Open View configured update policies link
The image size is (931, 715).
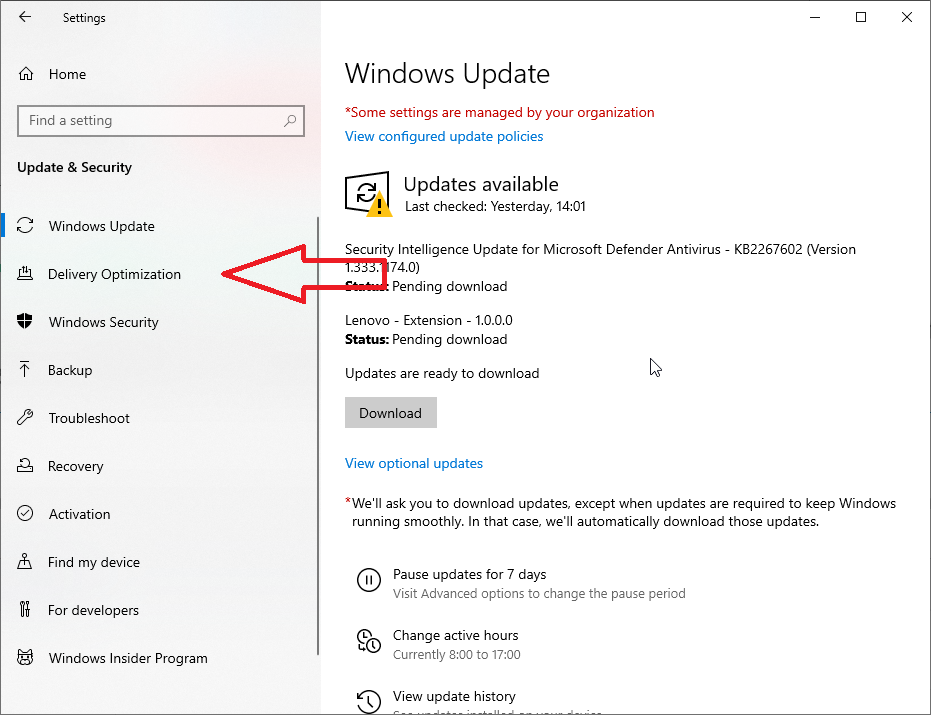tap(444, 136)
